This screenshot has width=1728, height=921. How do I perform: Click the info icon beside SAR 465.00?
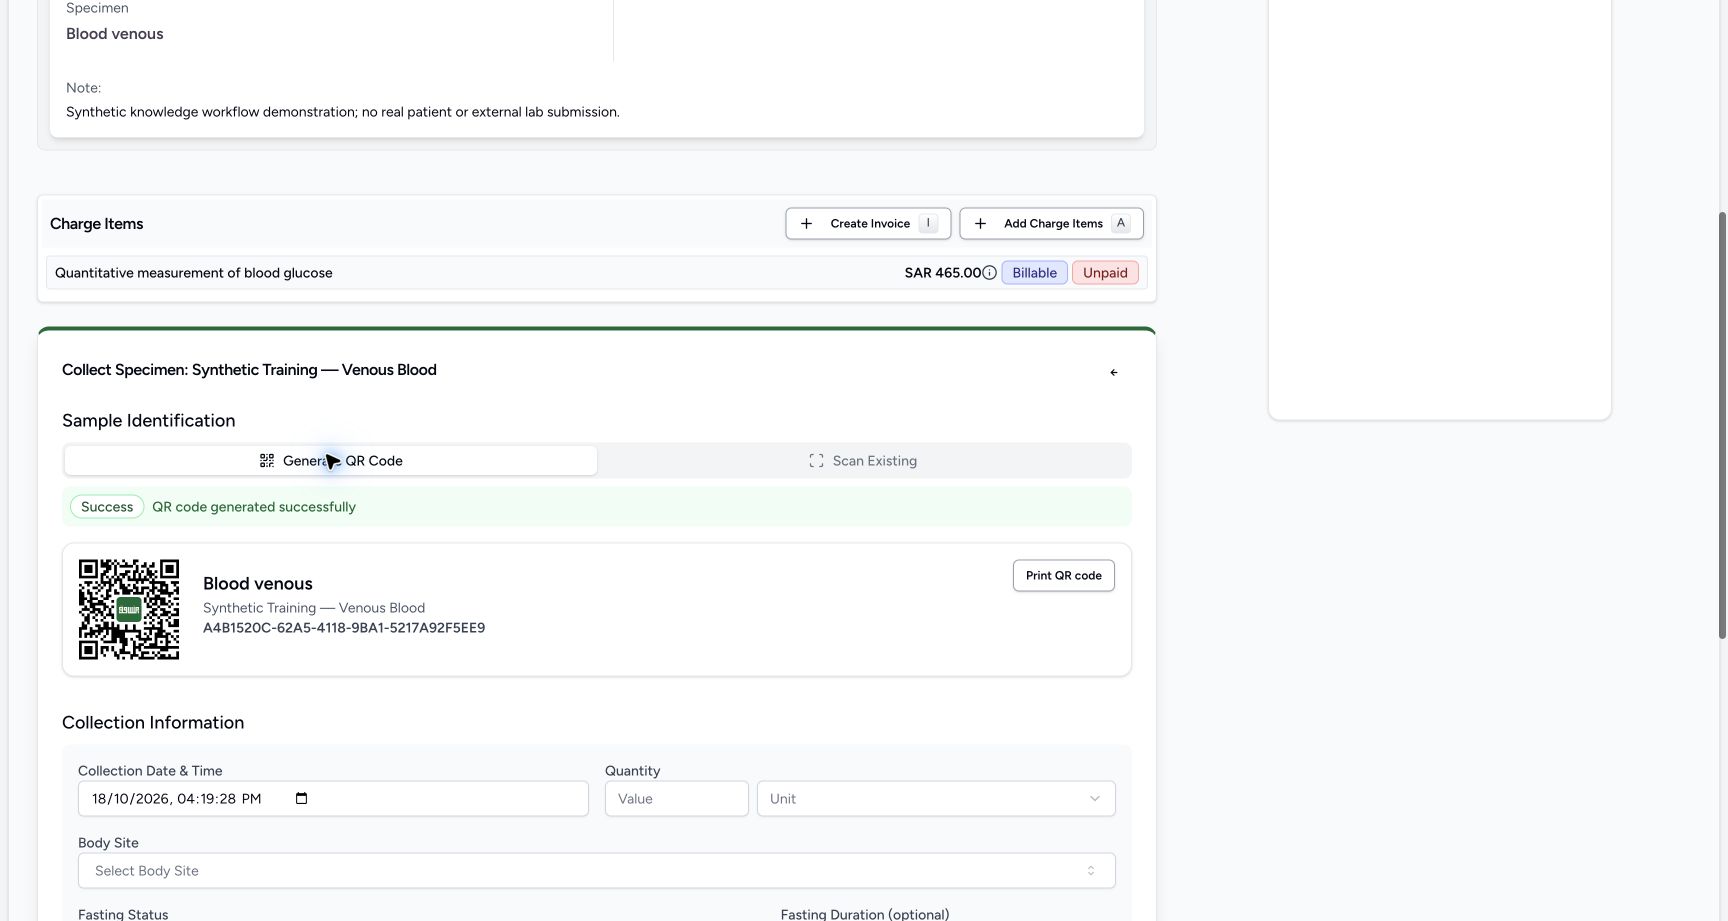tap(989, 273)
